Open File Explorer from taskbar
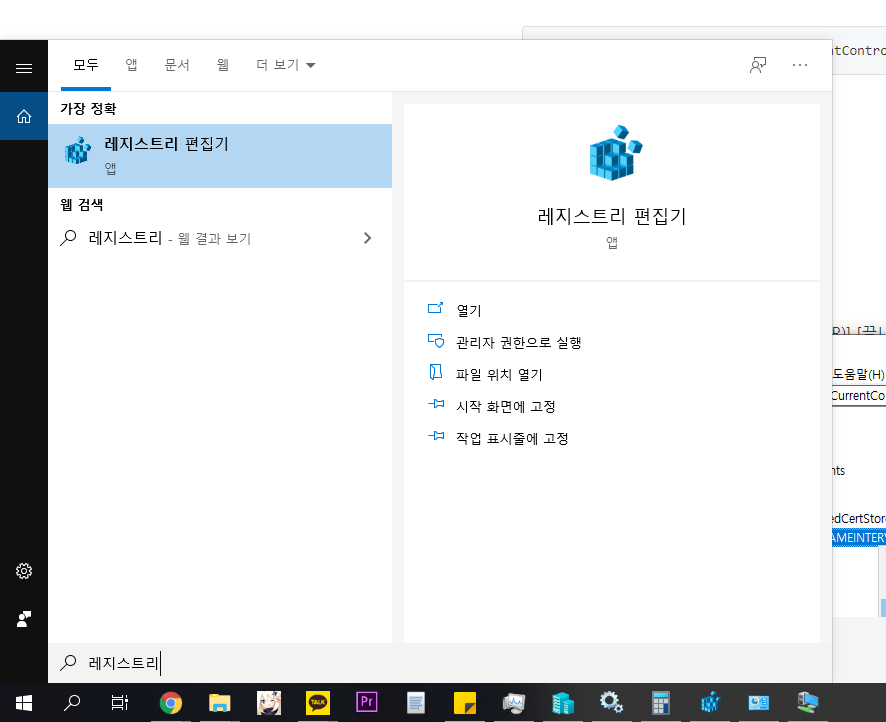Image resolution: width=886 pixels, height=722 pixels. click(x=220, y=703)
